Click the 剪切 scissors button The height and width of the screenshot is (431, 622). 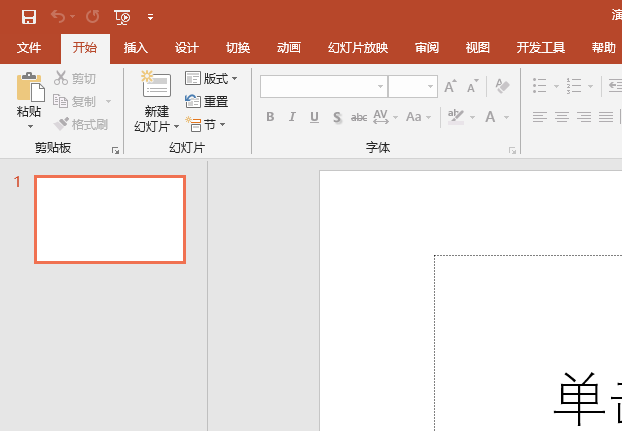pos(75,79)
